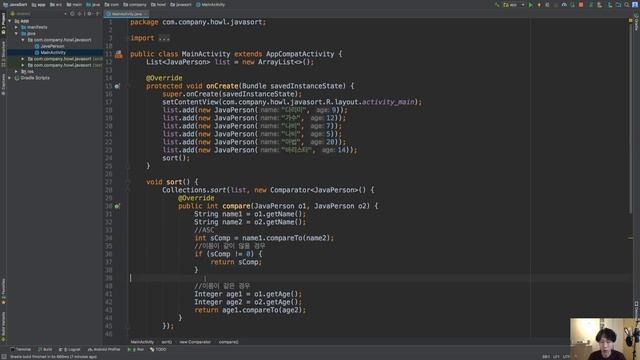This screenshot has height=360, width=640.
Task: Open the Build Variants side tool window
Action: click(x=3, y=325)
